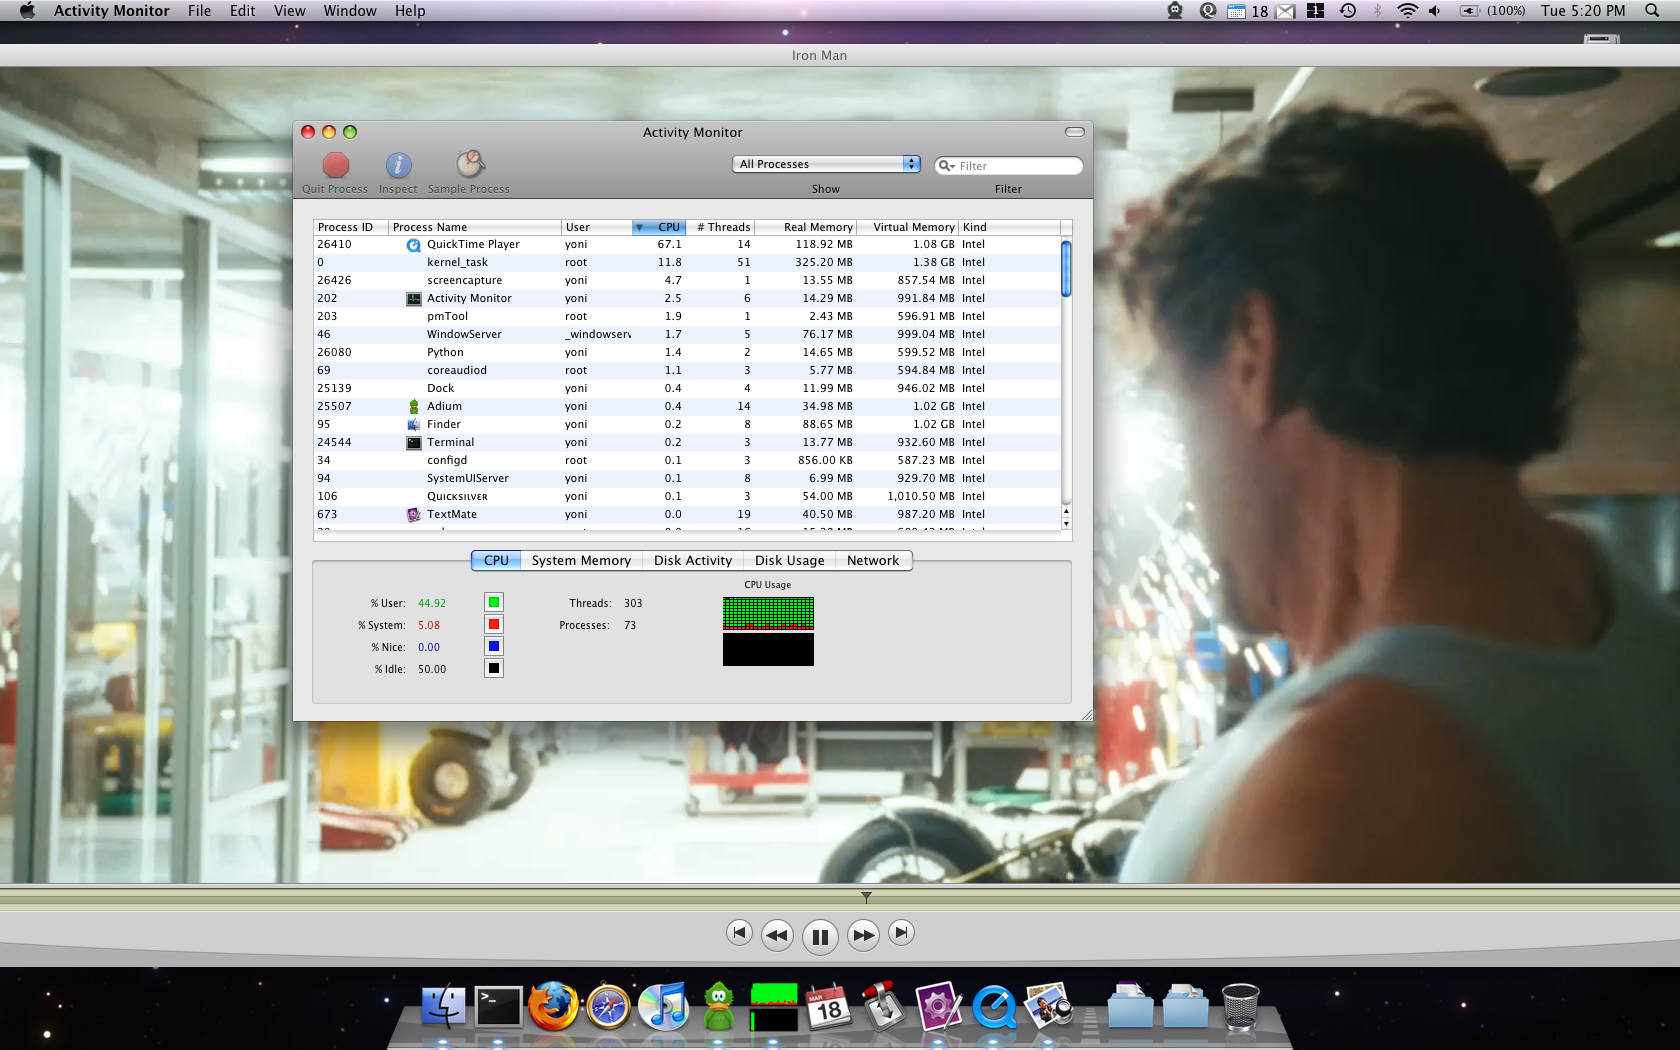Screen dimensions: 1680x1050
Task: Open iTunes from the Dock
Action: [663, 1006]
